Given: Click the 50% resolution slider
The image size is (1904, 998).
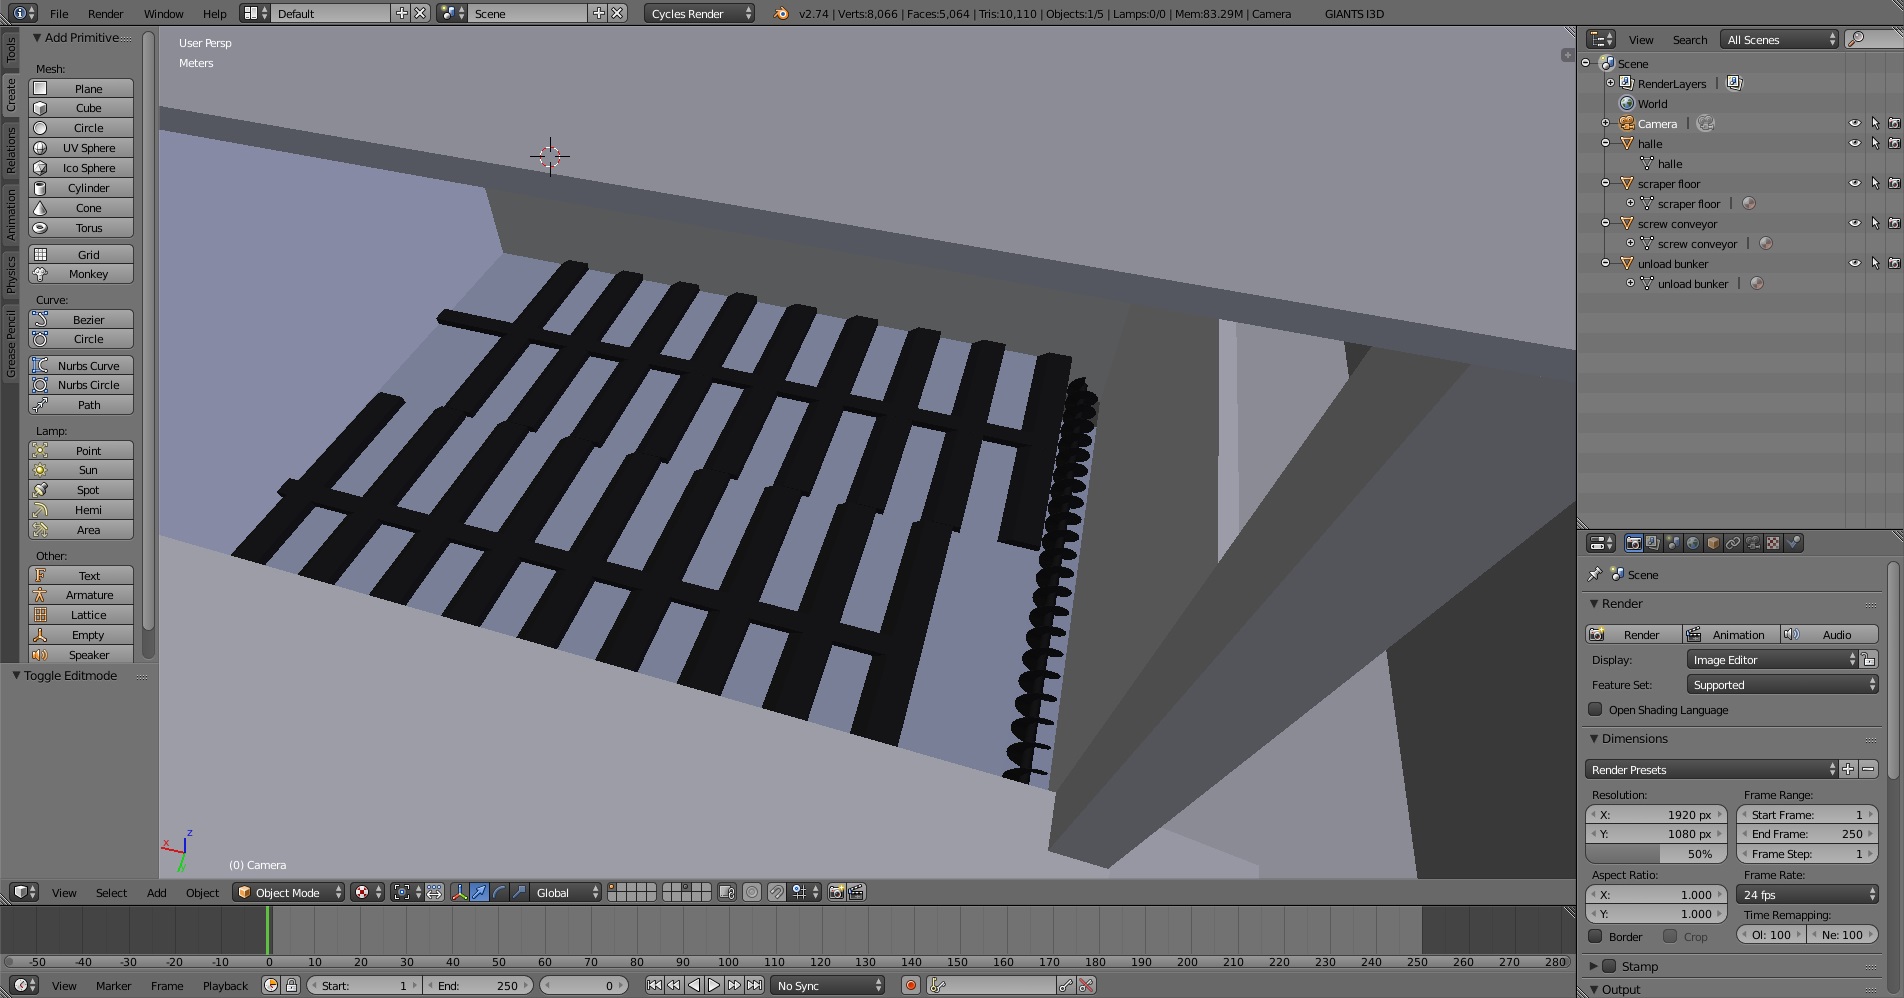Looking at the screenshot, I should point(1656,854).
